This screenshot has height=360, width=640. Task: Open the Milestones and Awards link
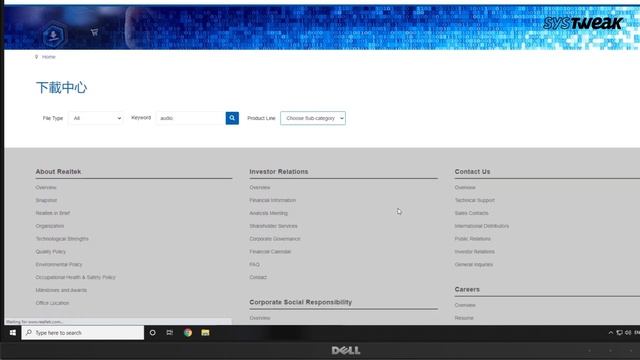point(61,290)
